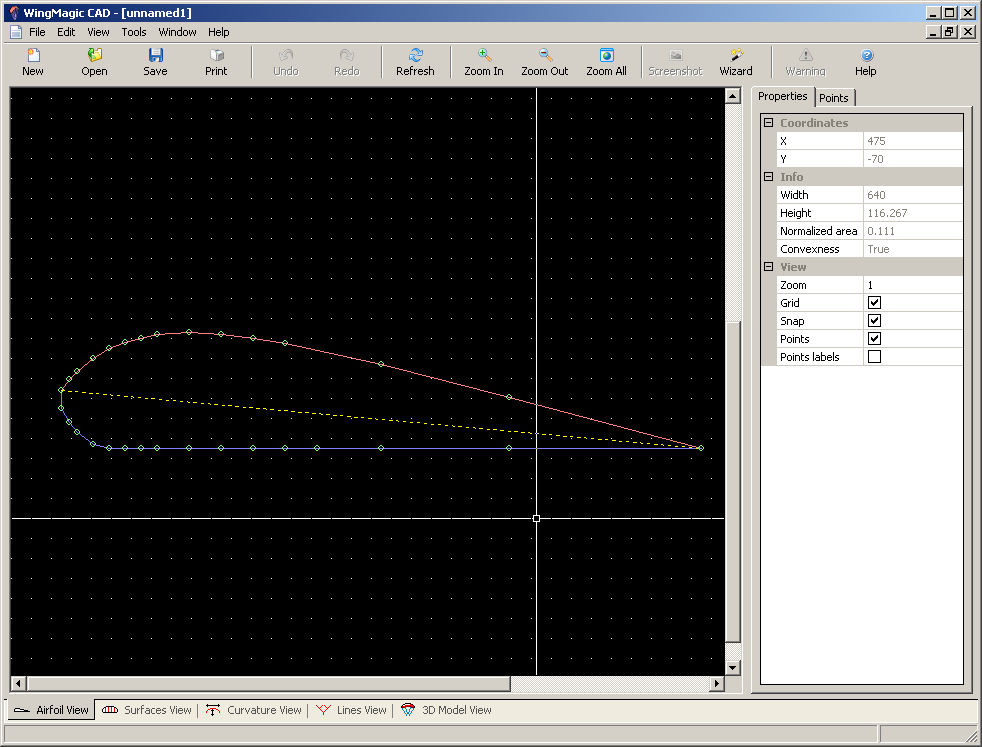The width and height of the screenshot is (982, 747).
Task: Click the Open file icon
Action: tap(95, 55)
